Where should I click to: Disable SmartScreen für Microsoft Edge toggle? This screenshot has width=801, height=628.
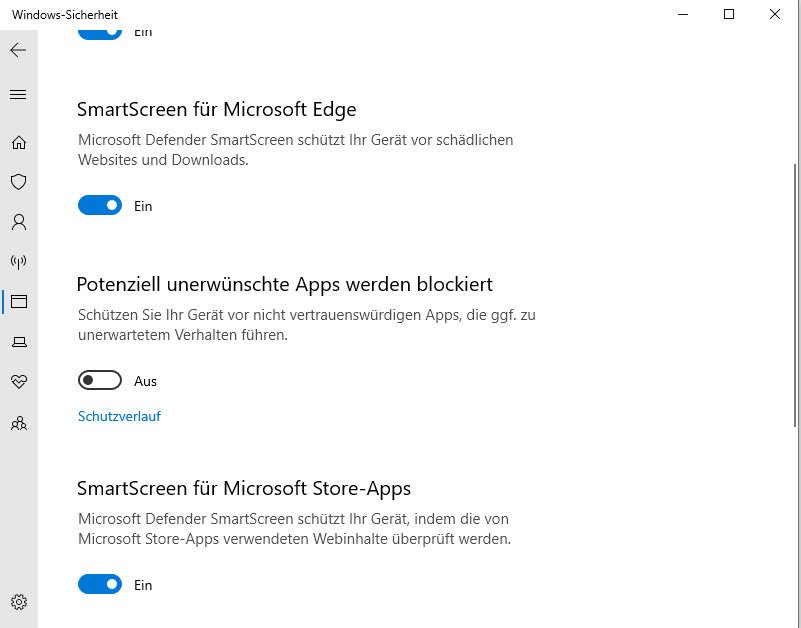[100, 206]
